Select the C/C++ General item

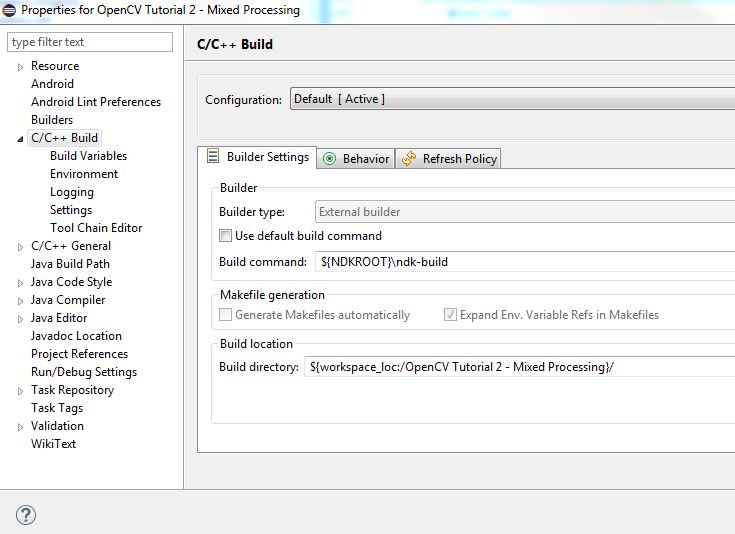71,246
